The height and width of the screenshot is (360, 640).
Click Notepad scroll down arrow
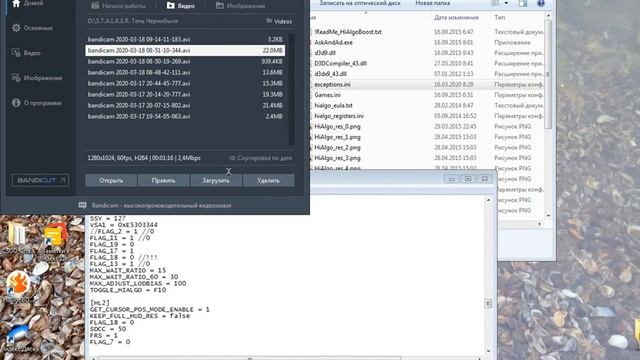(x=488, y=351)
